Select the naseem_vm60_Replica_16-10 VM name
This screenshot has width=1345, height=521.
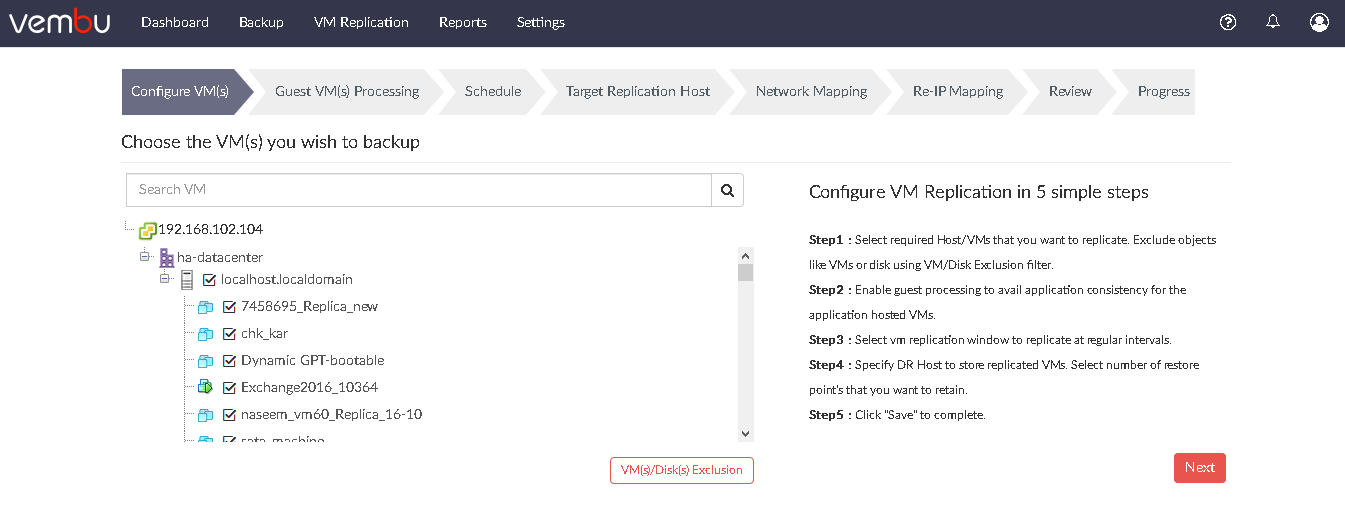point(331,415)
